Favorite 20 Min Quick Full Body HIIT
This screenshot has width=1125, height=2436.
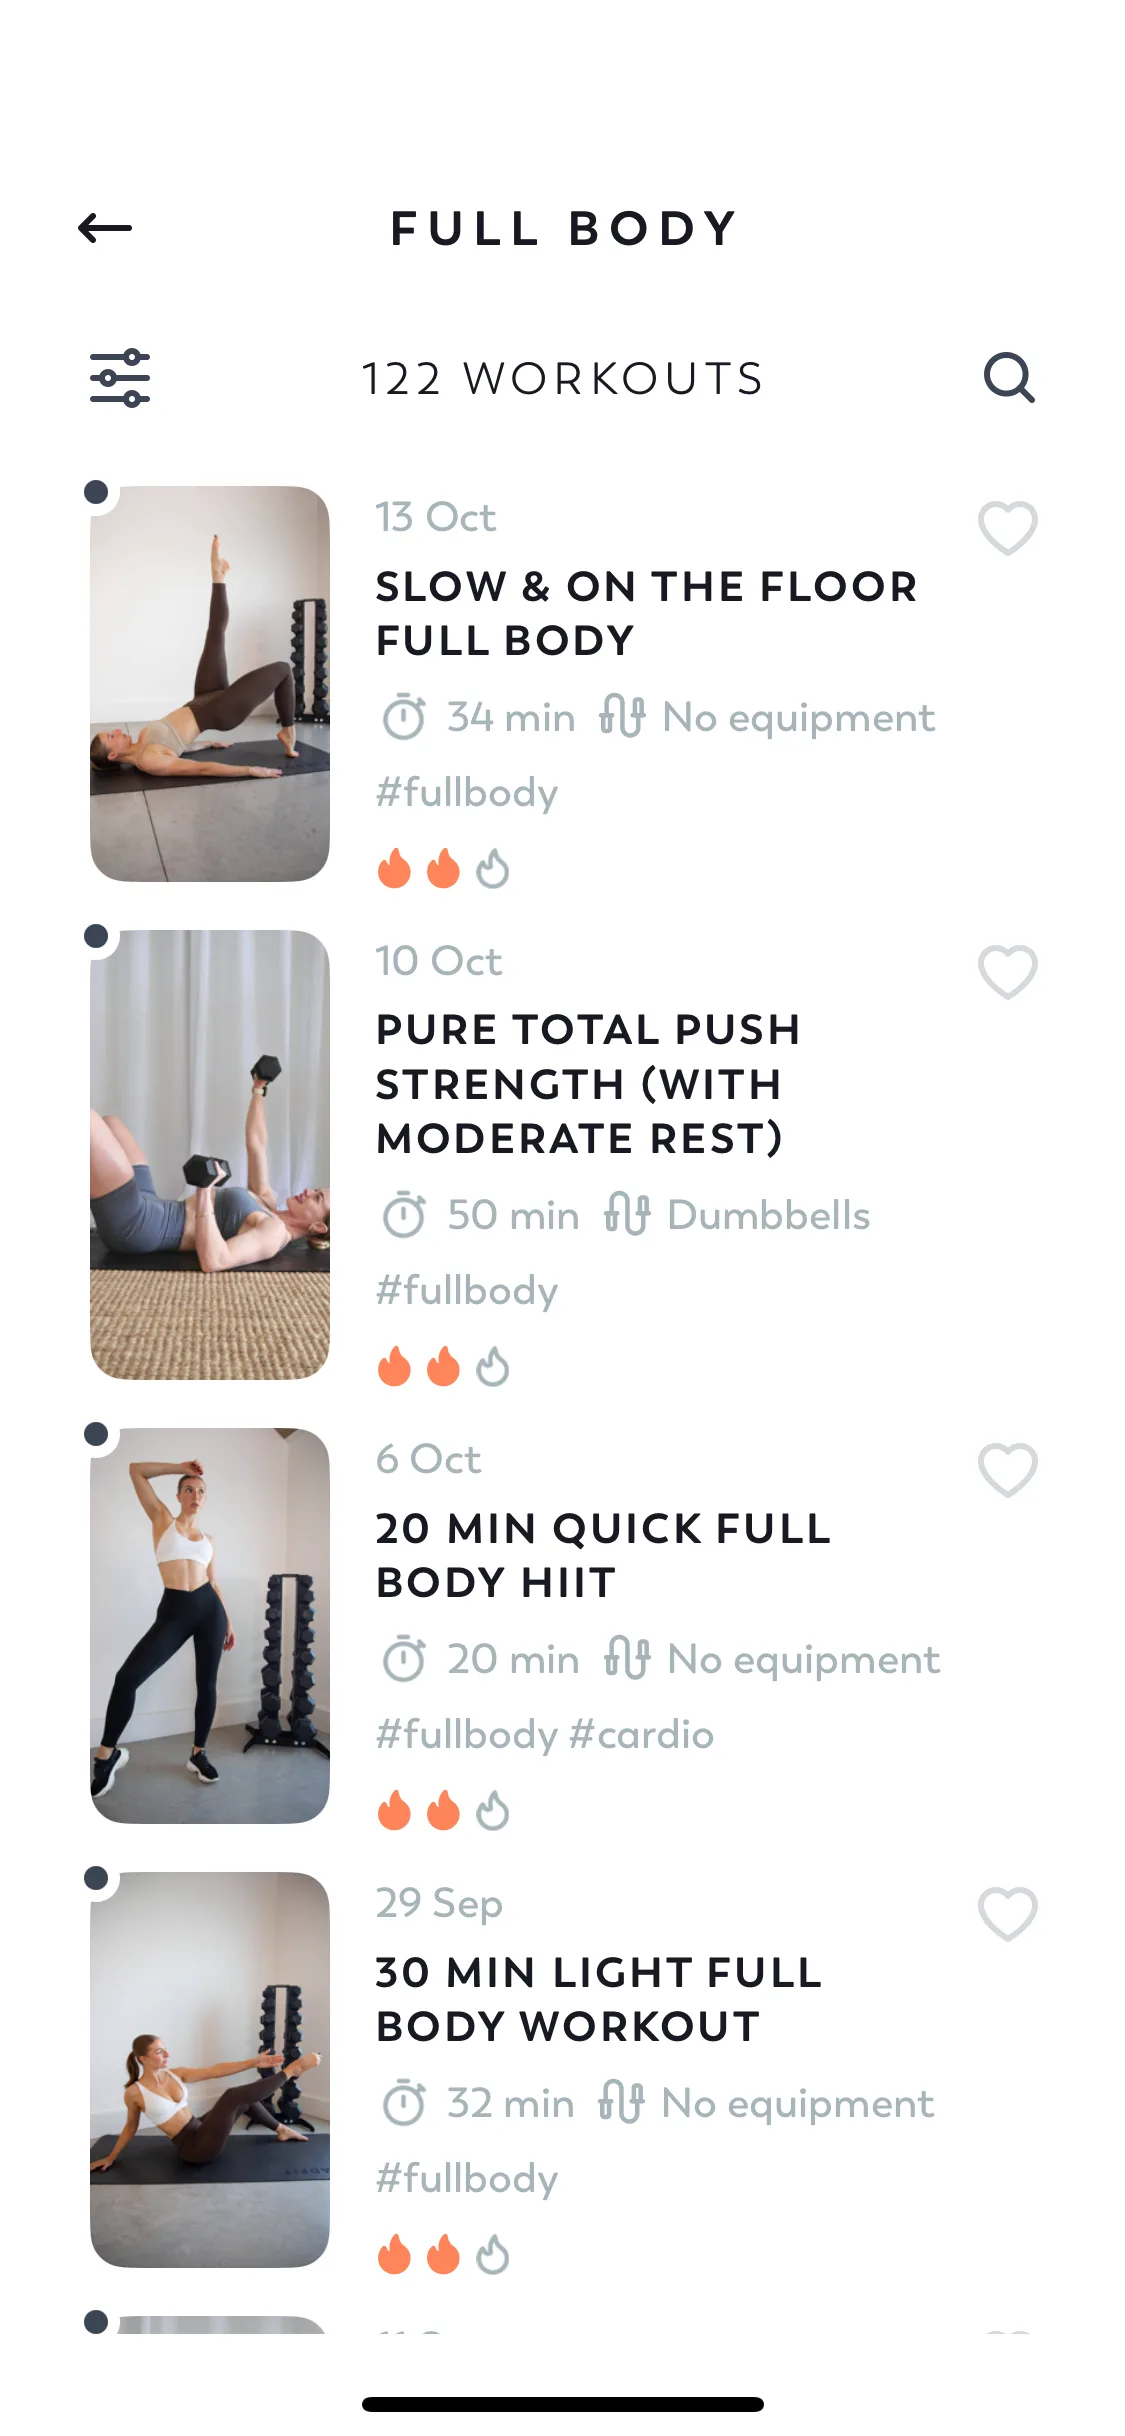click(x=1007, y=1469)
